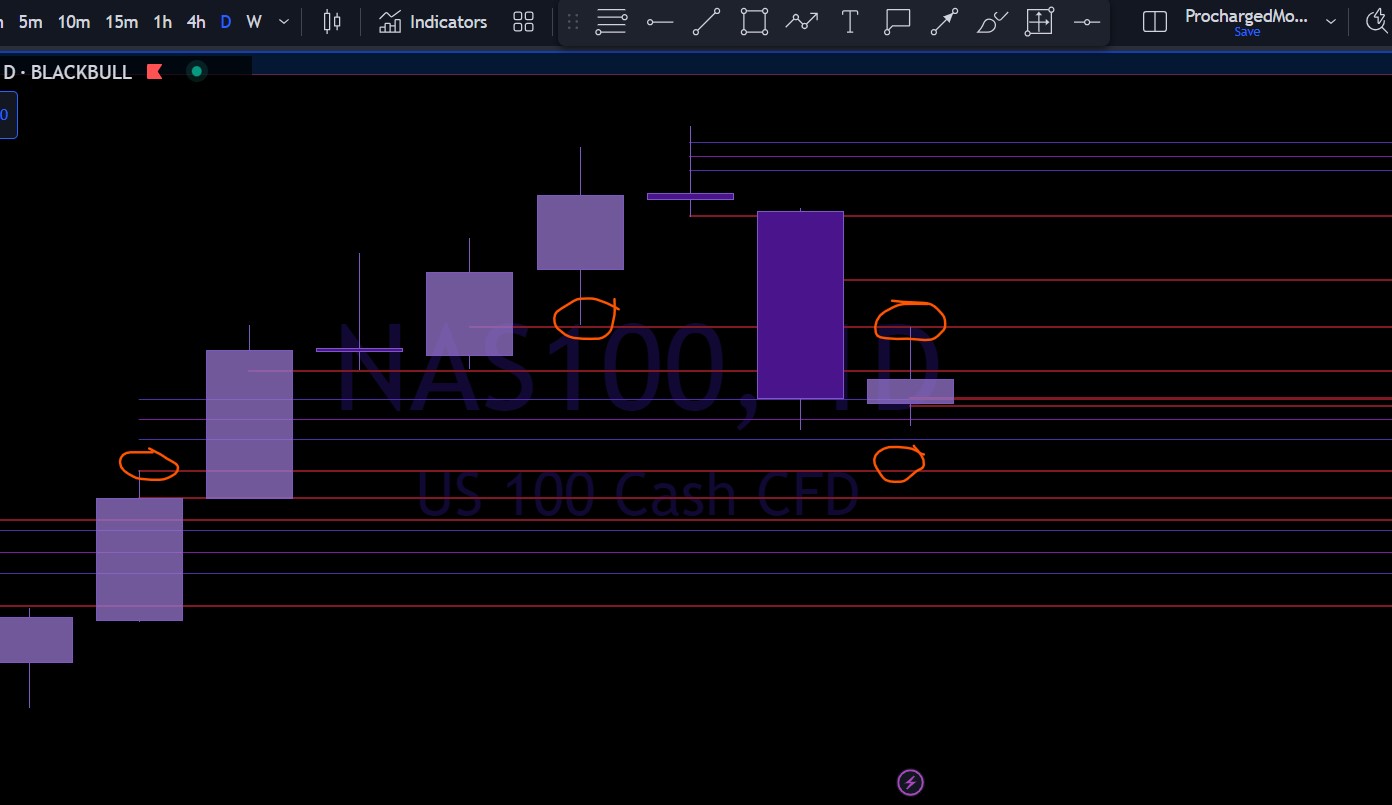Click the purple lightning bolt button
The width and height of the screenshot is (1392, 805).
910,782
